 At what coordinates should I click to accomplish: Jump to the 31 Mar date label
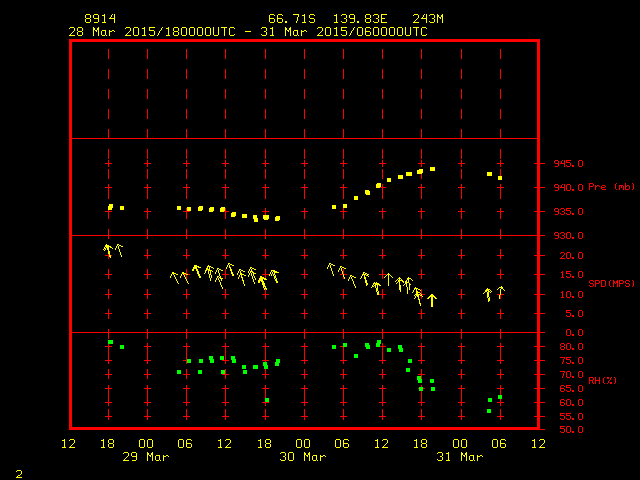pos(460,457)
